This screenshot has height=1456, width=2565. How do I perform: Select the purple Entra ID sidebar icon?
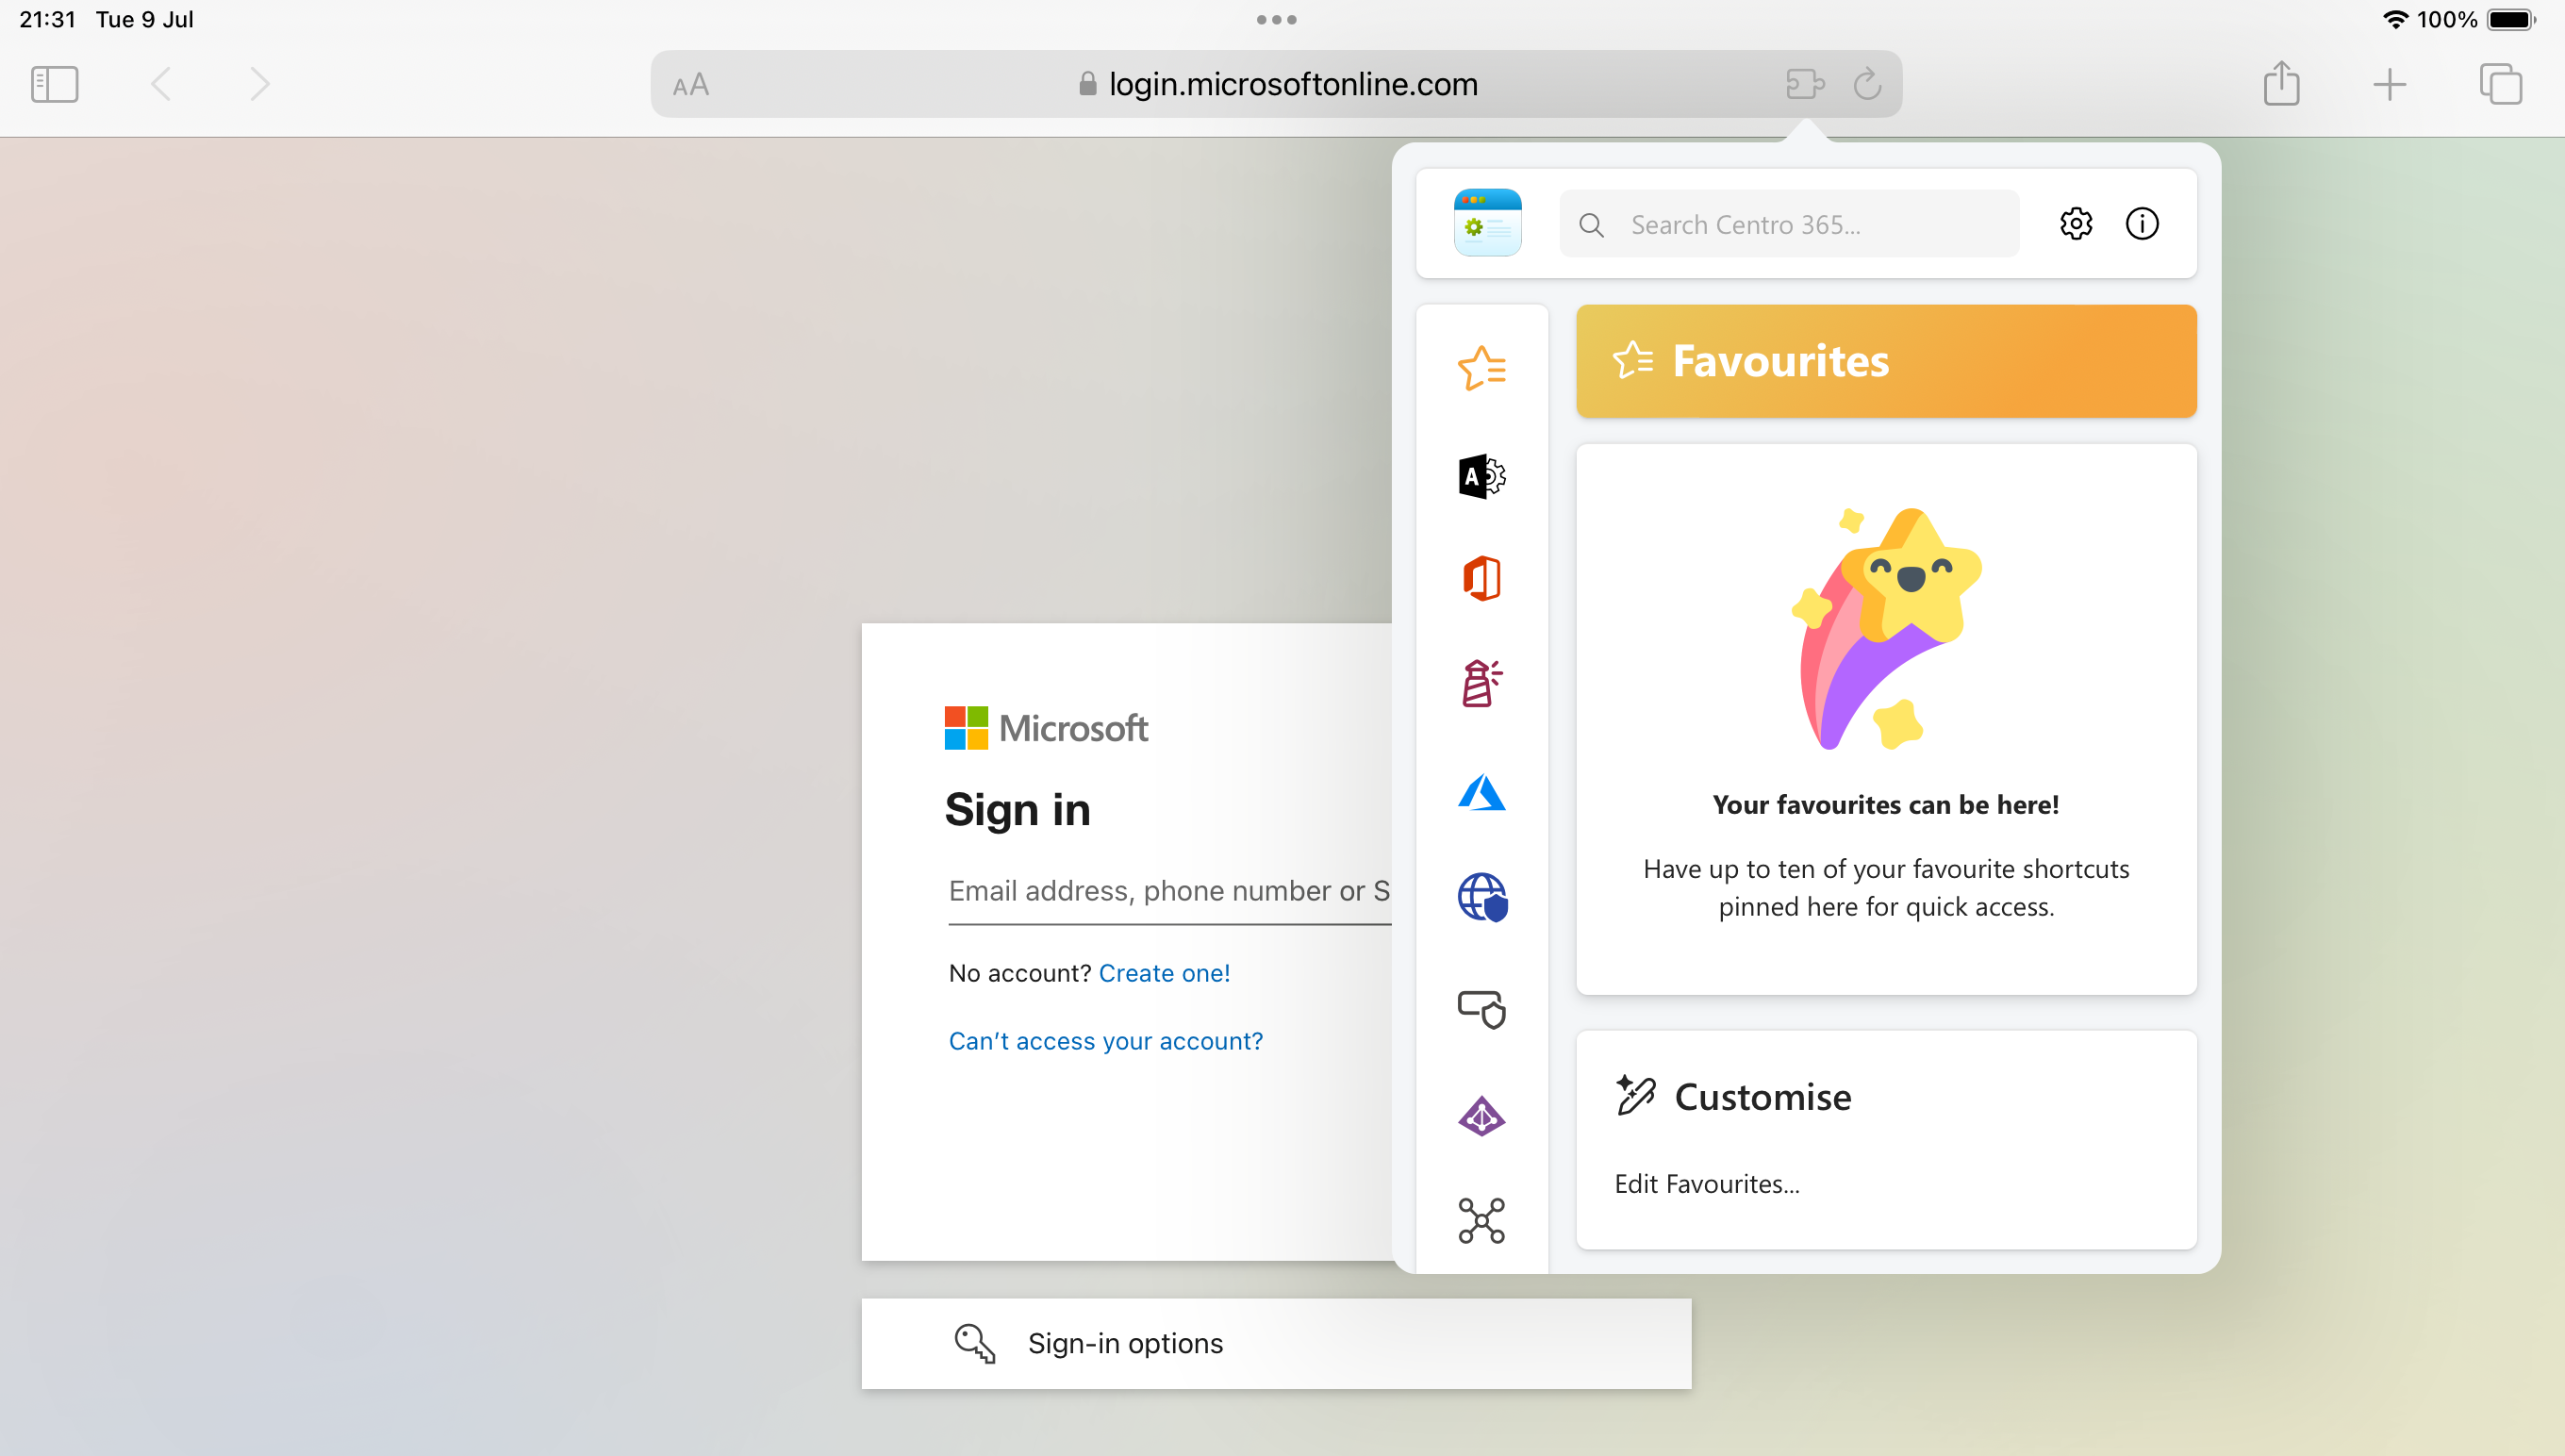click(x=1481, y=1115)
